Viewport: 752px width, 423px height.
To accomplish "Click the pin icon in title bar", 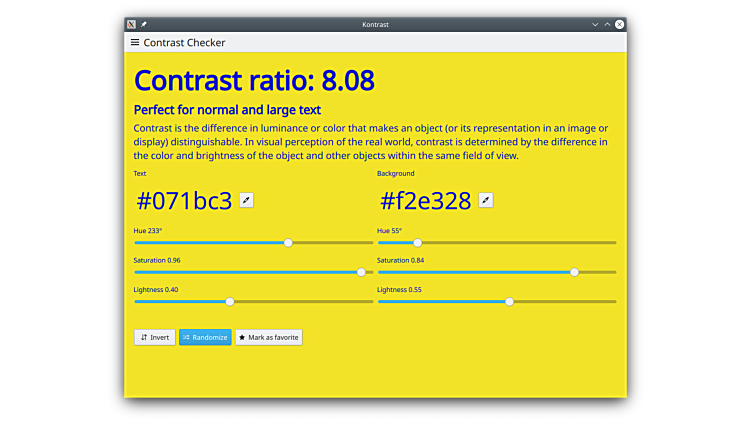I will [144, 24].
